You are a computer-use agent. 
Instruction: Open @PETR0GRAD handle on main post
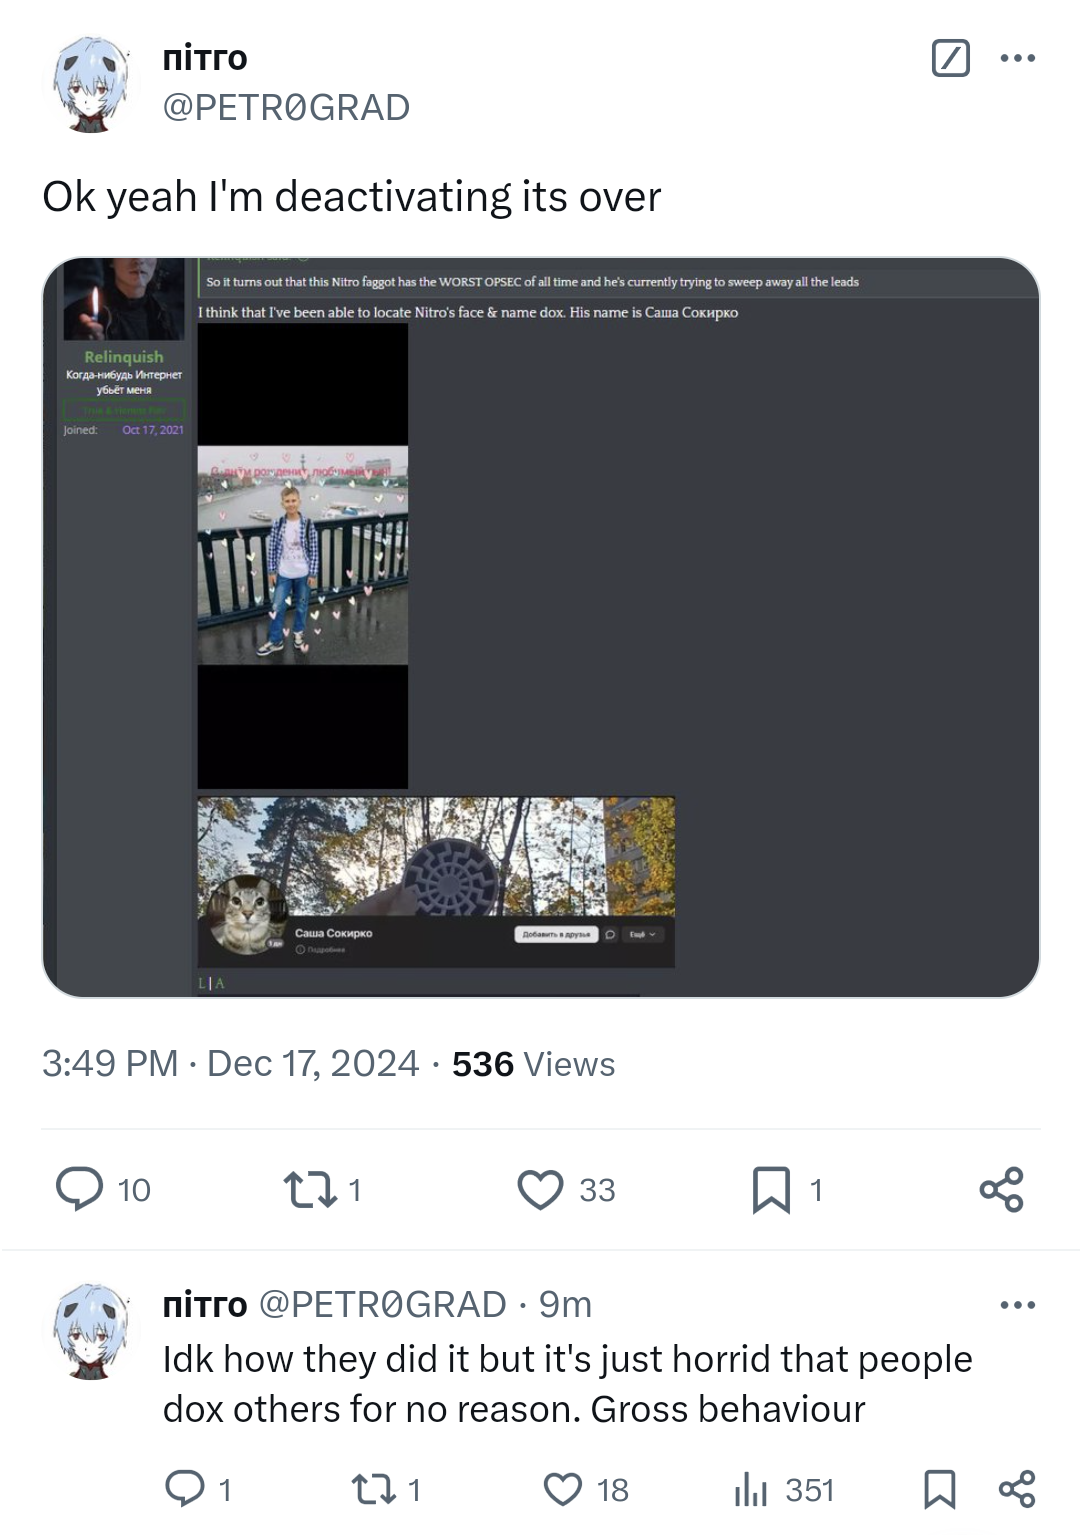[286, 107]
